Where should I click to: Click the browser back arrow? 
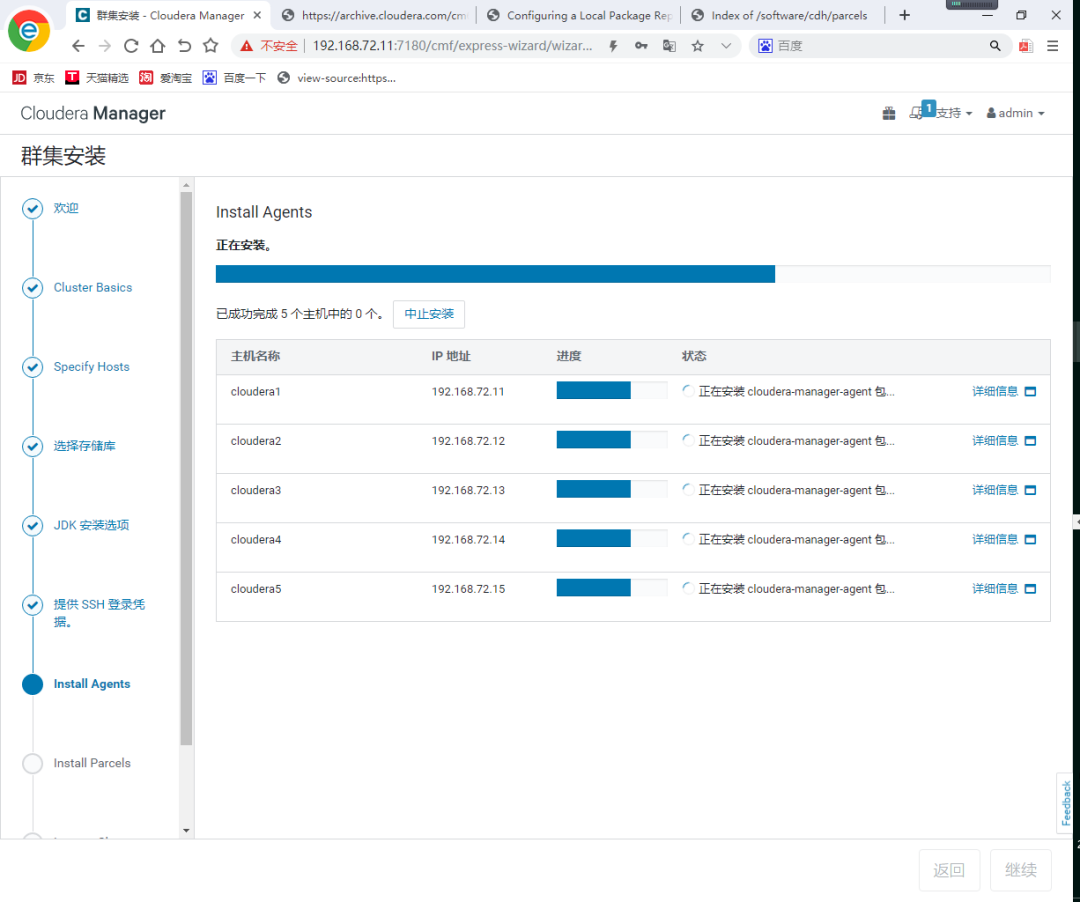click(78, 46)
